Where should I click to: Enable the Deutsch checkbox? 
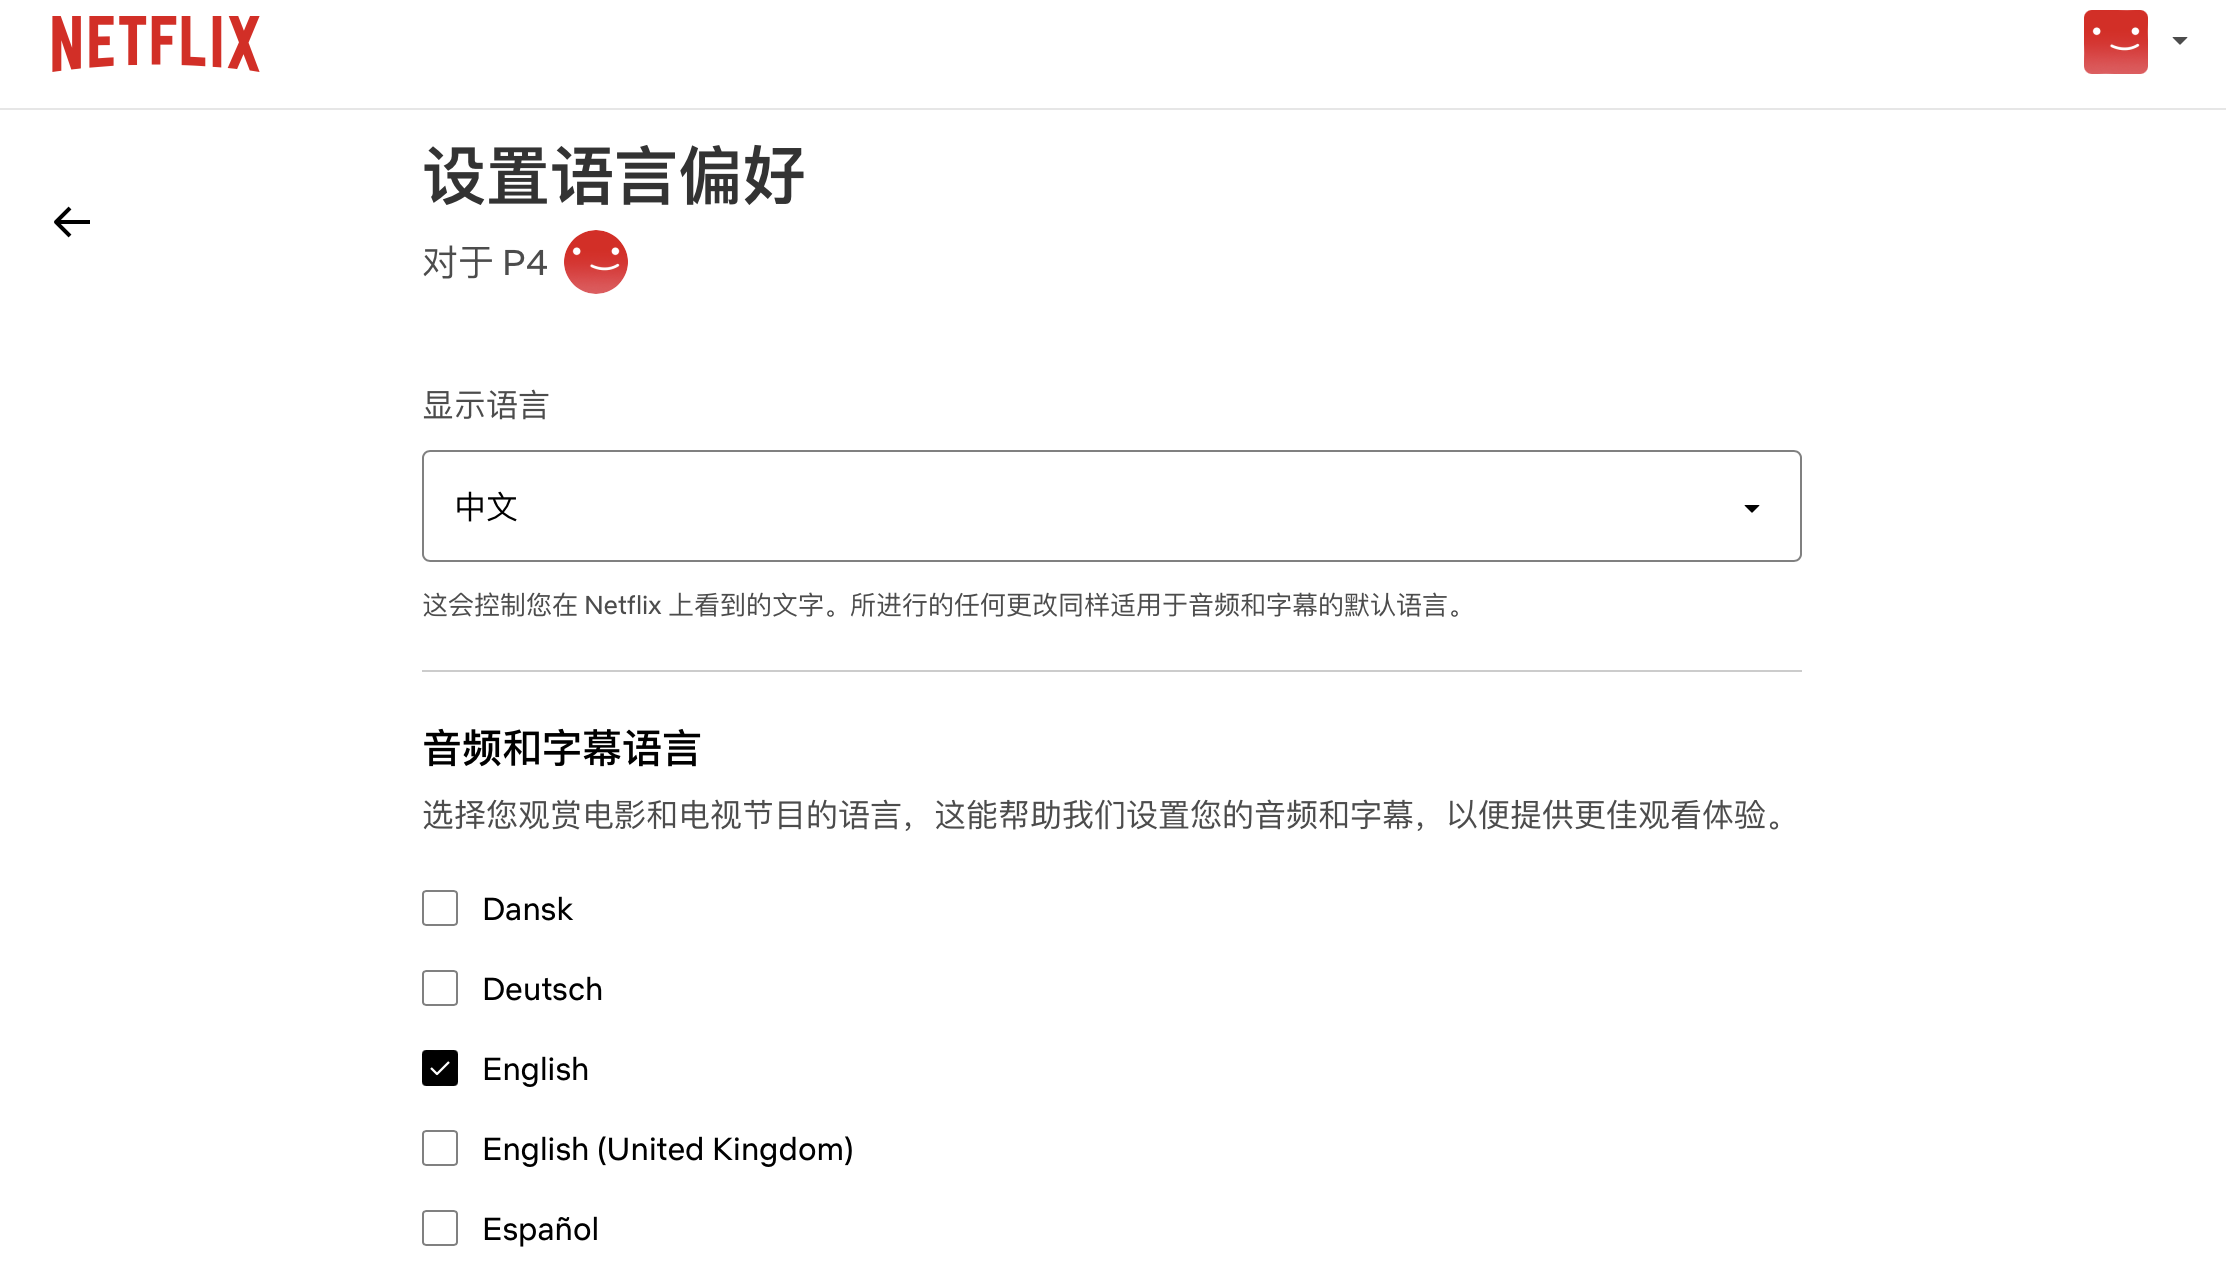[x=440, y=988]
